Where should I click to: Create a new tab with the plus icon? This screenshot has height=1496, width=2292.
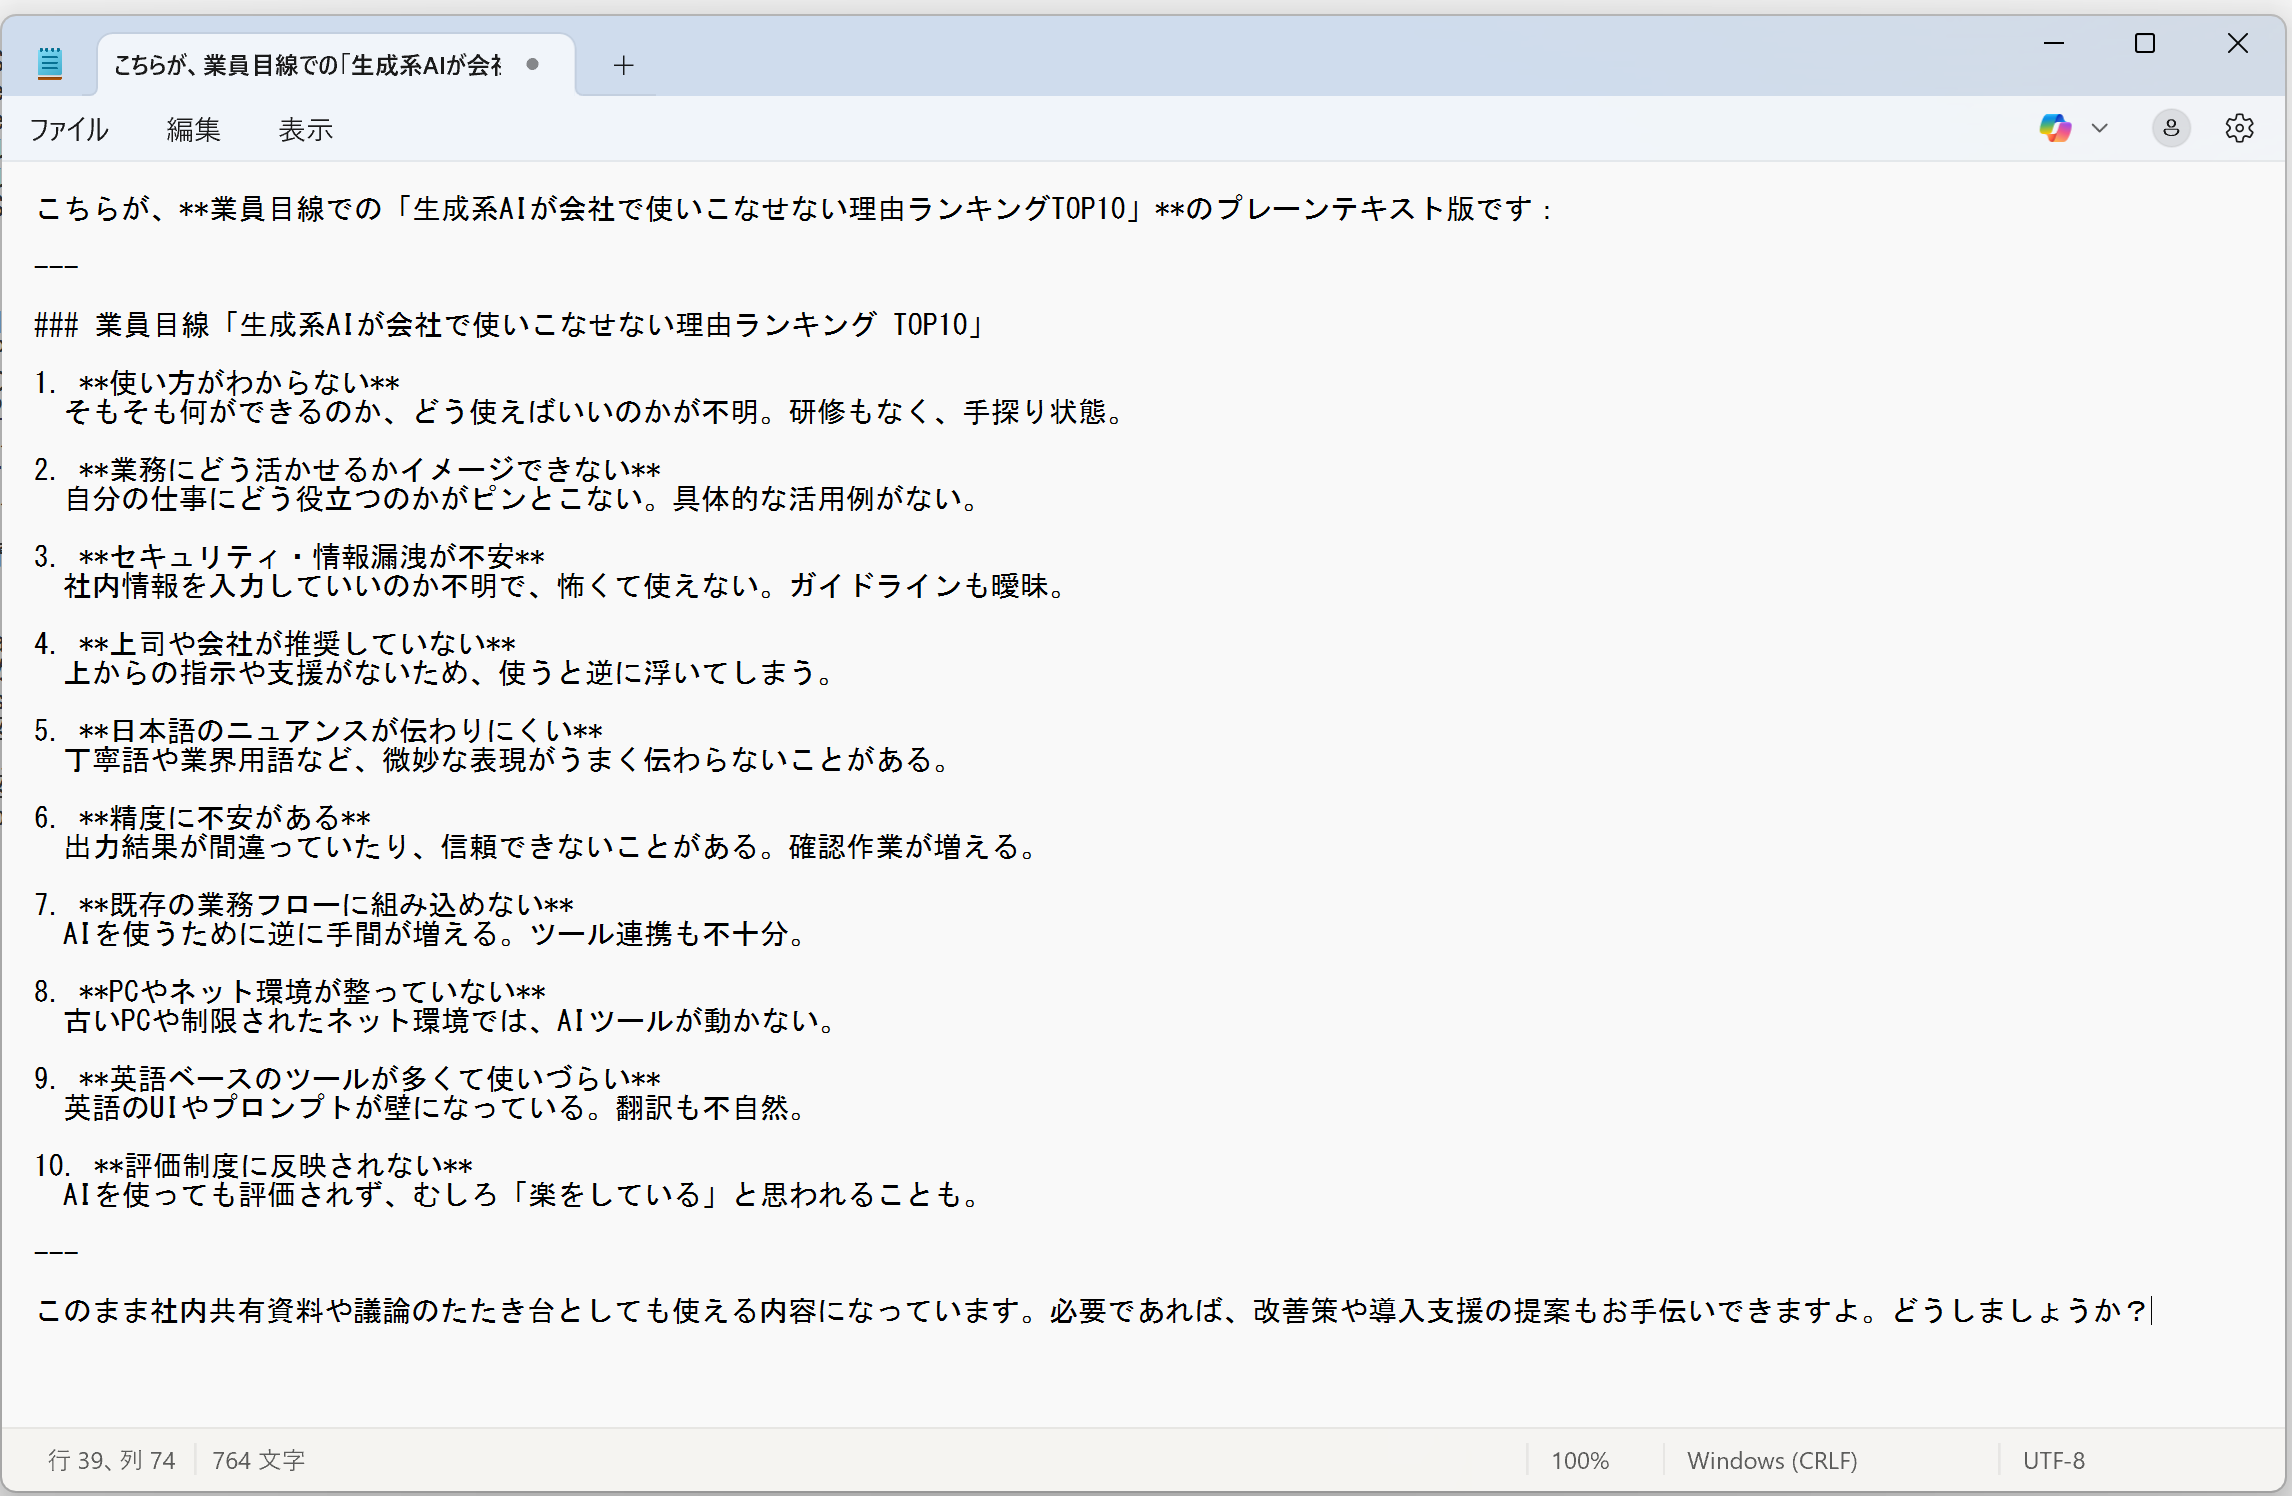coord(624,65)
